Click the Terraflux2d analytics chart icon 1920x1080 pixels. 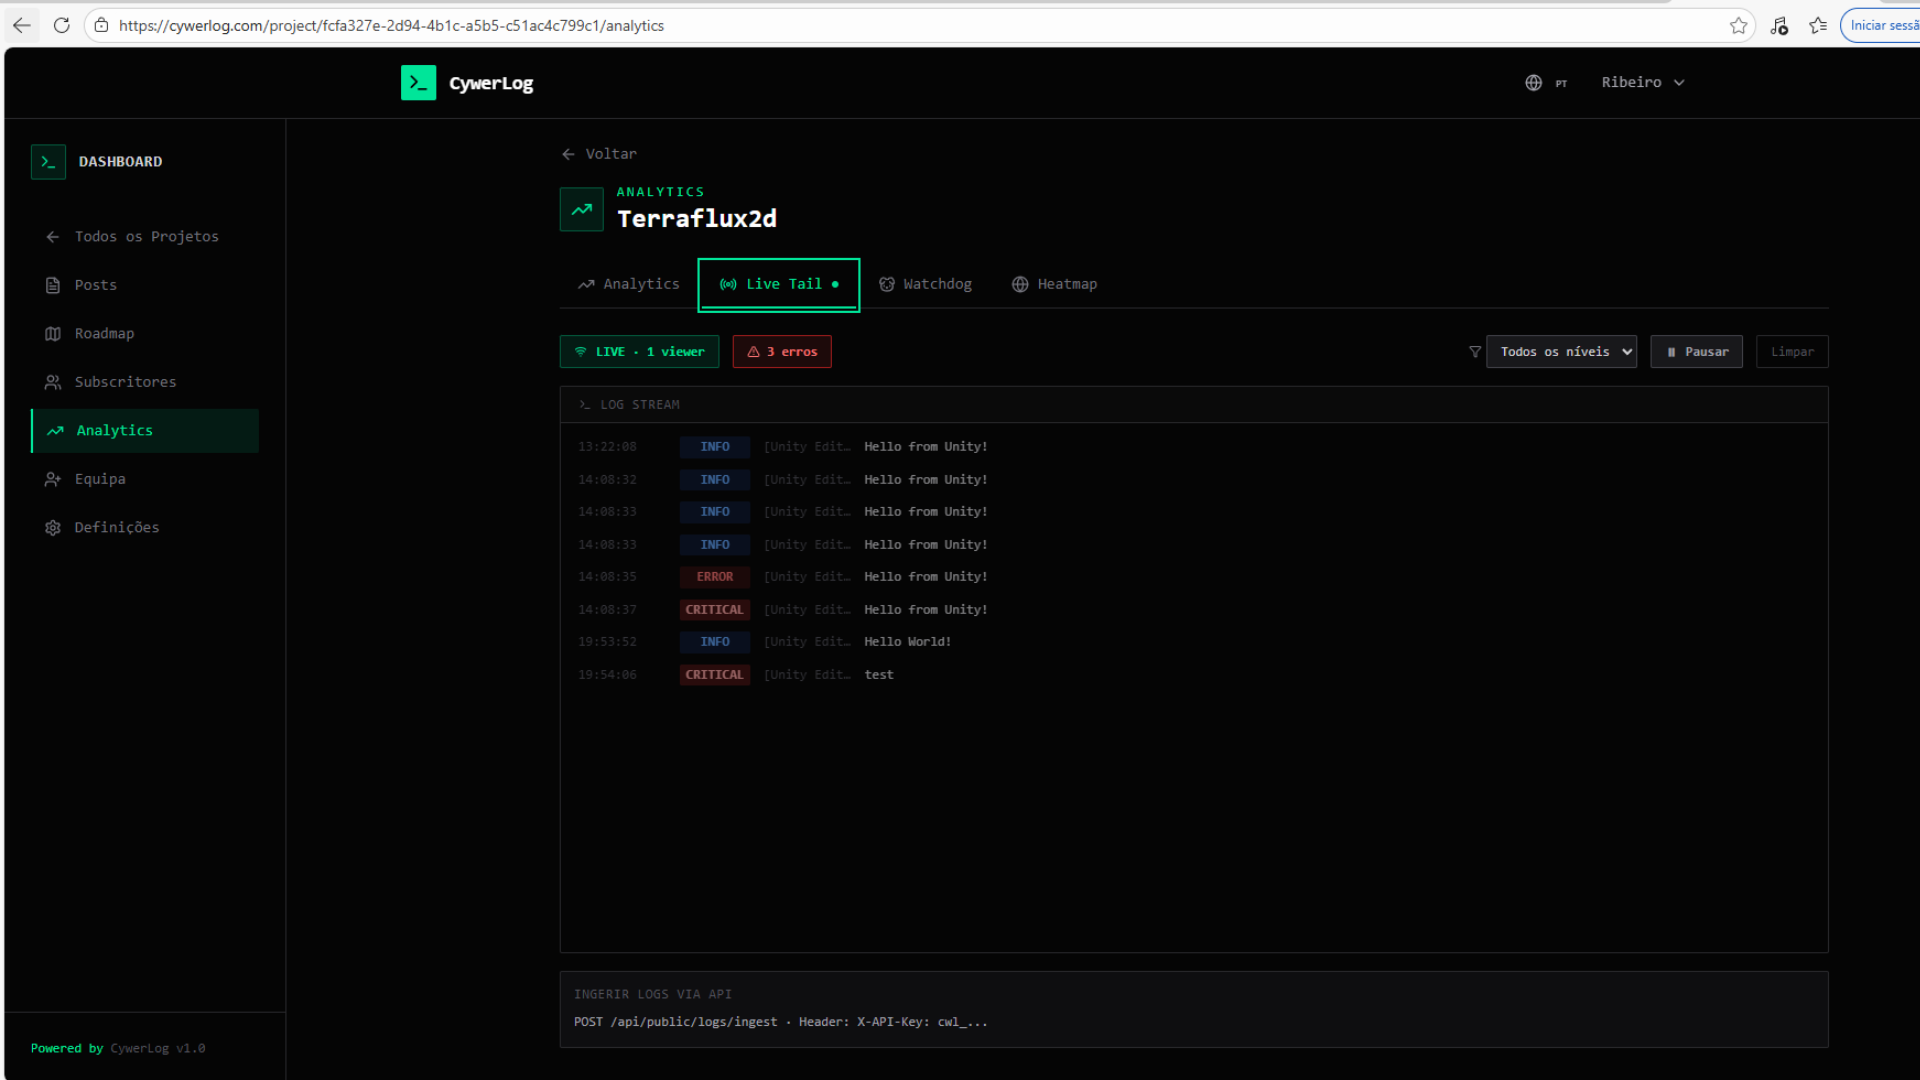click(x=581, y=210)
